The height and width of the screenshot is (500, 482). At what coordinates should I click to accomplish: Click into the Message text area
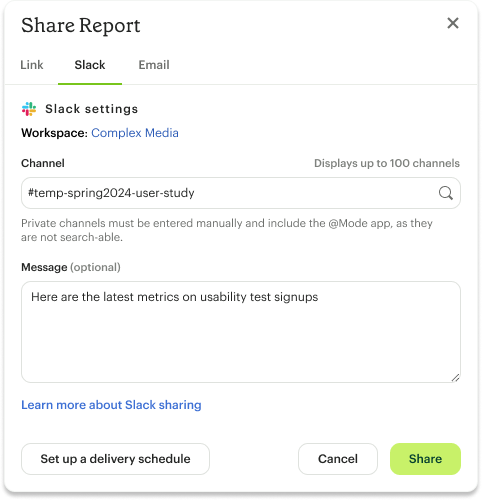pos(241,332)
